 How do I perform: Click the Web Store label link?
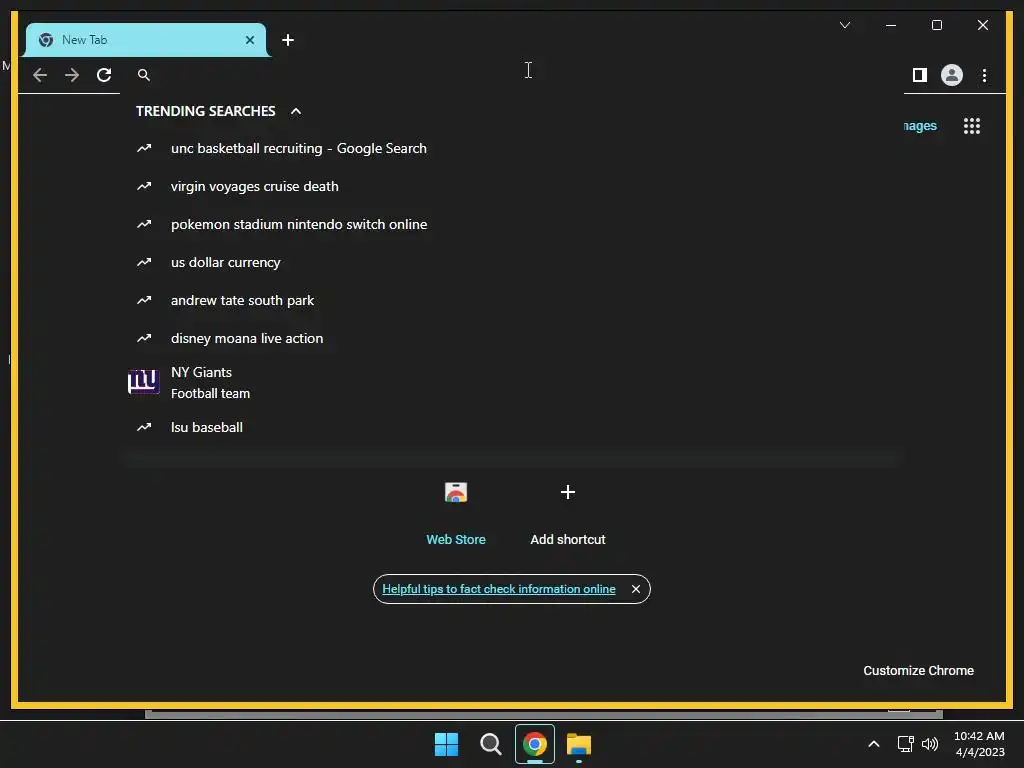(456, 539)
